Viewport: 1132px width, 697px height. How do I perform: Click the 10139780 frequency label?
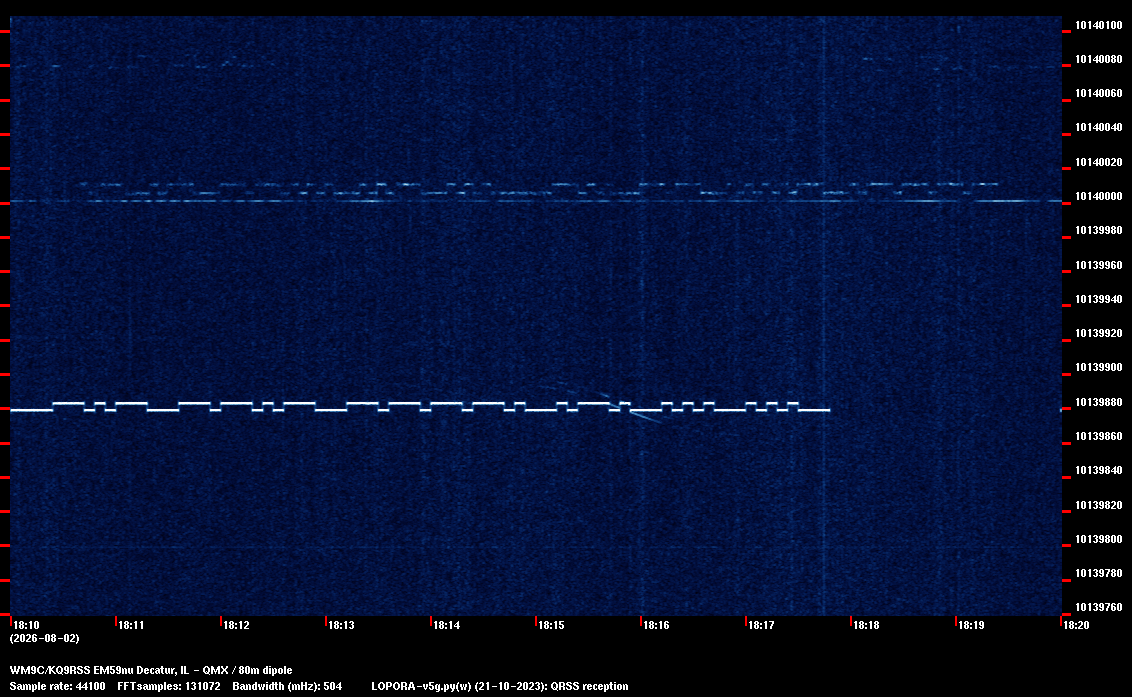click(1099, 573)
